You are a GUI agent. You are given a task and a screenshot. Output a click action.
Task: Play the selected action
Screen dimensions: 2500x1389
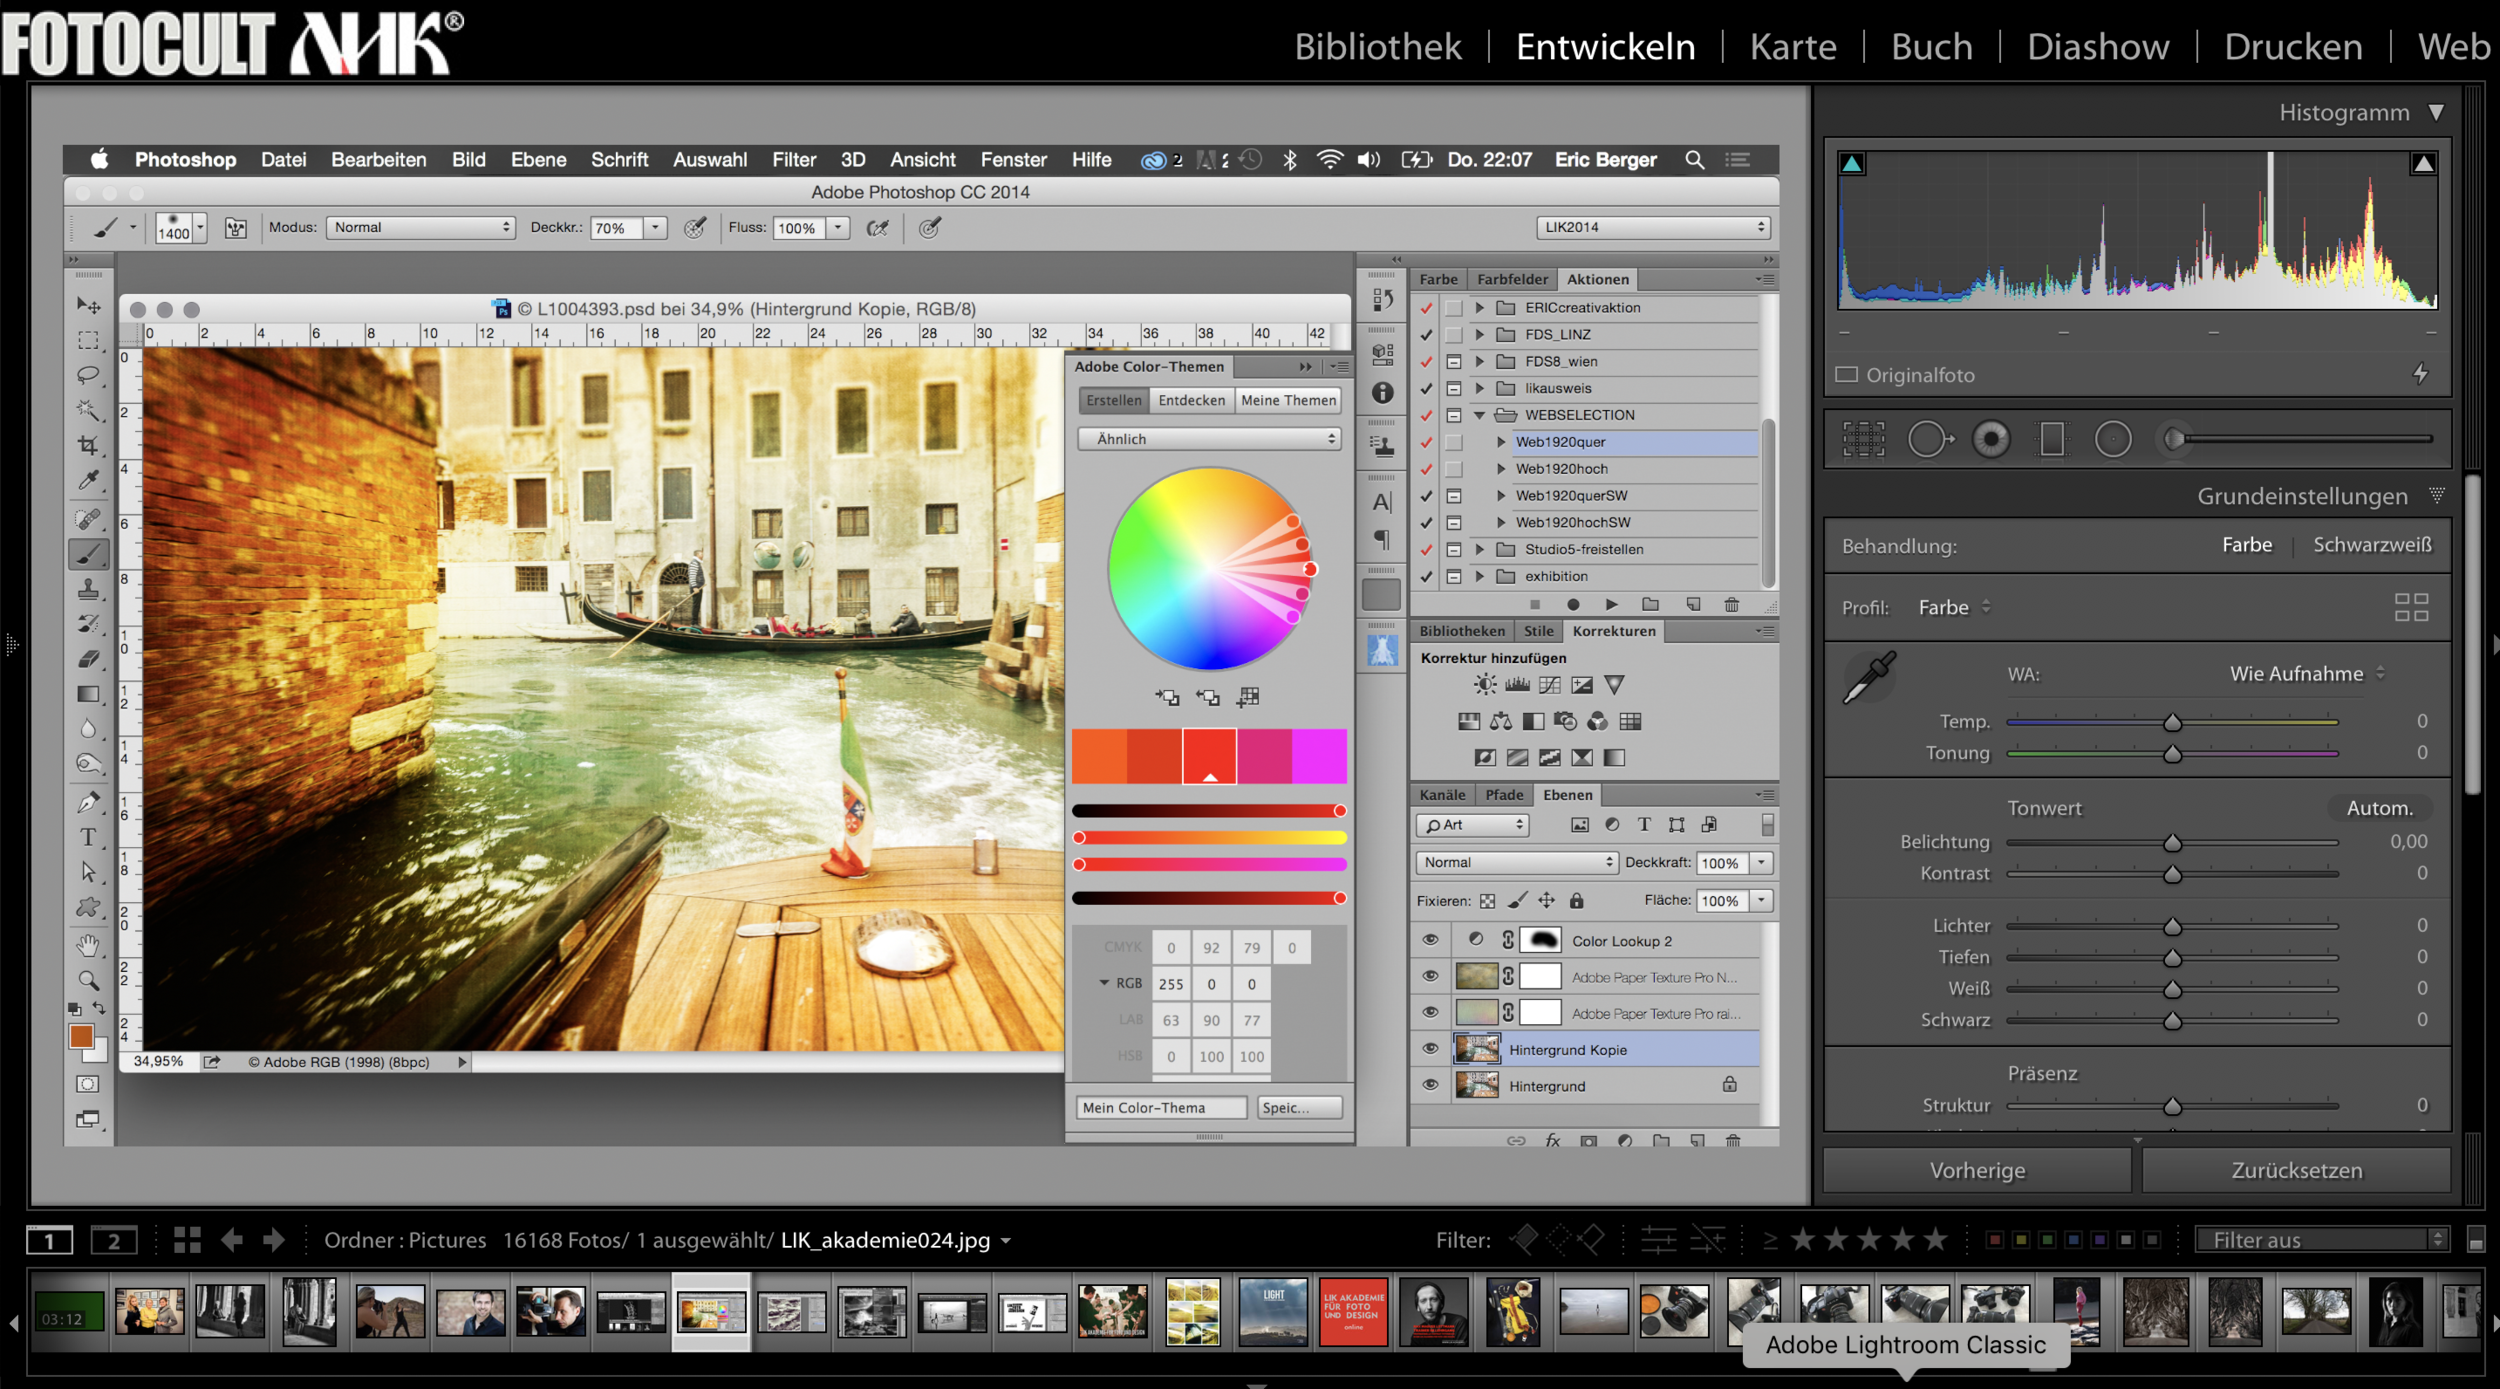coord(1611,604)
